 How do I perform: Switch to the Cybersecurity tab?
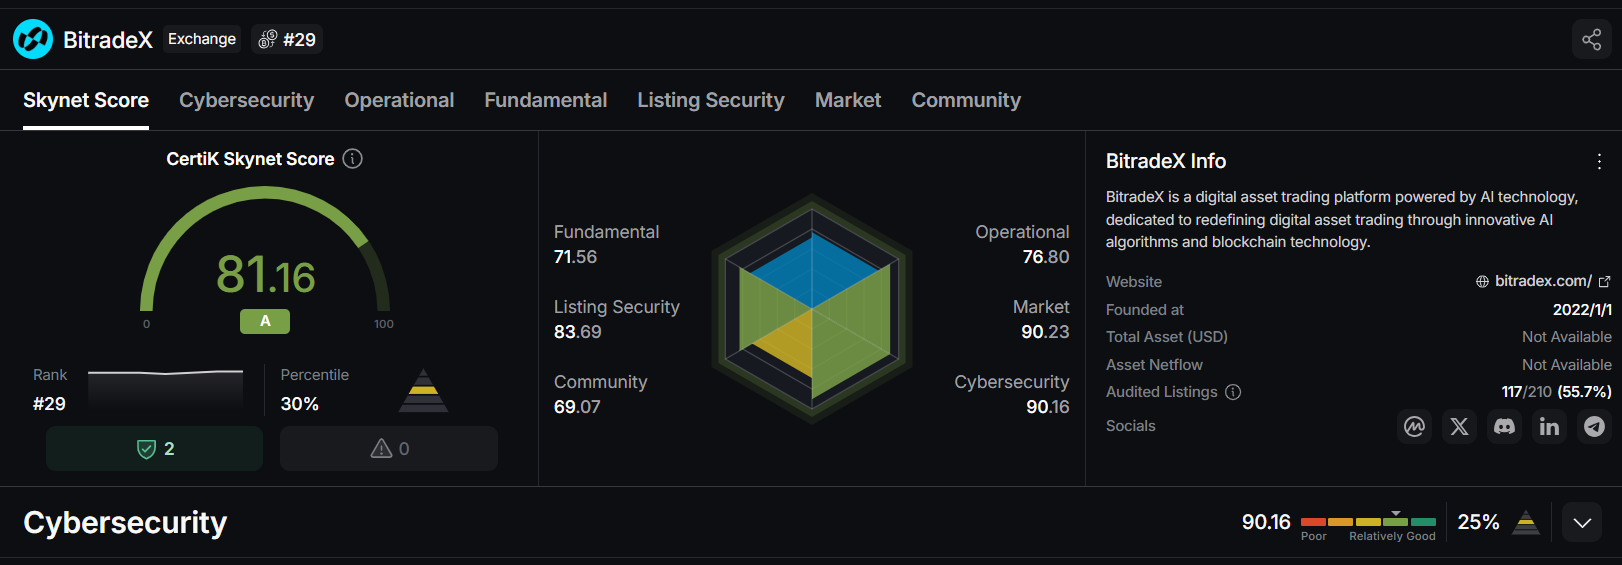tap(246, 100)
